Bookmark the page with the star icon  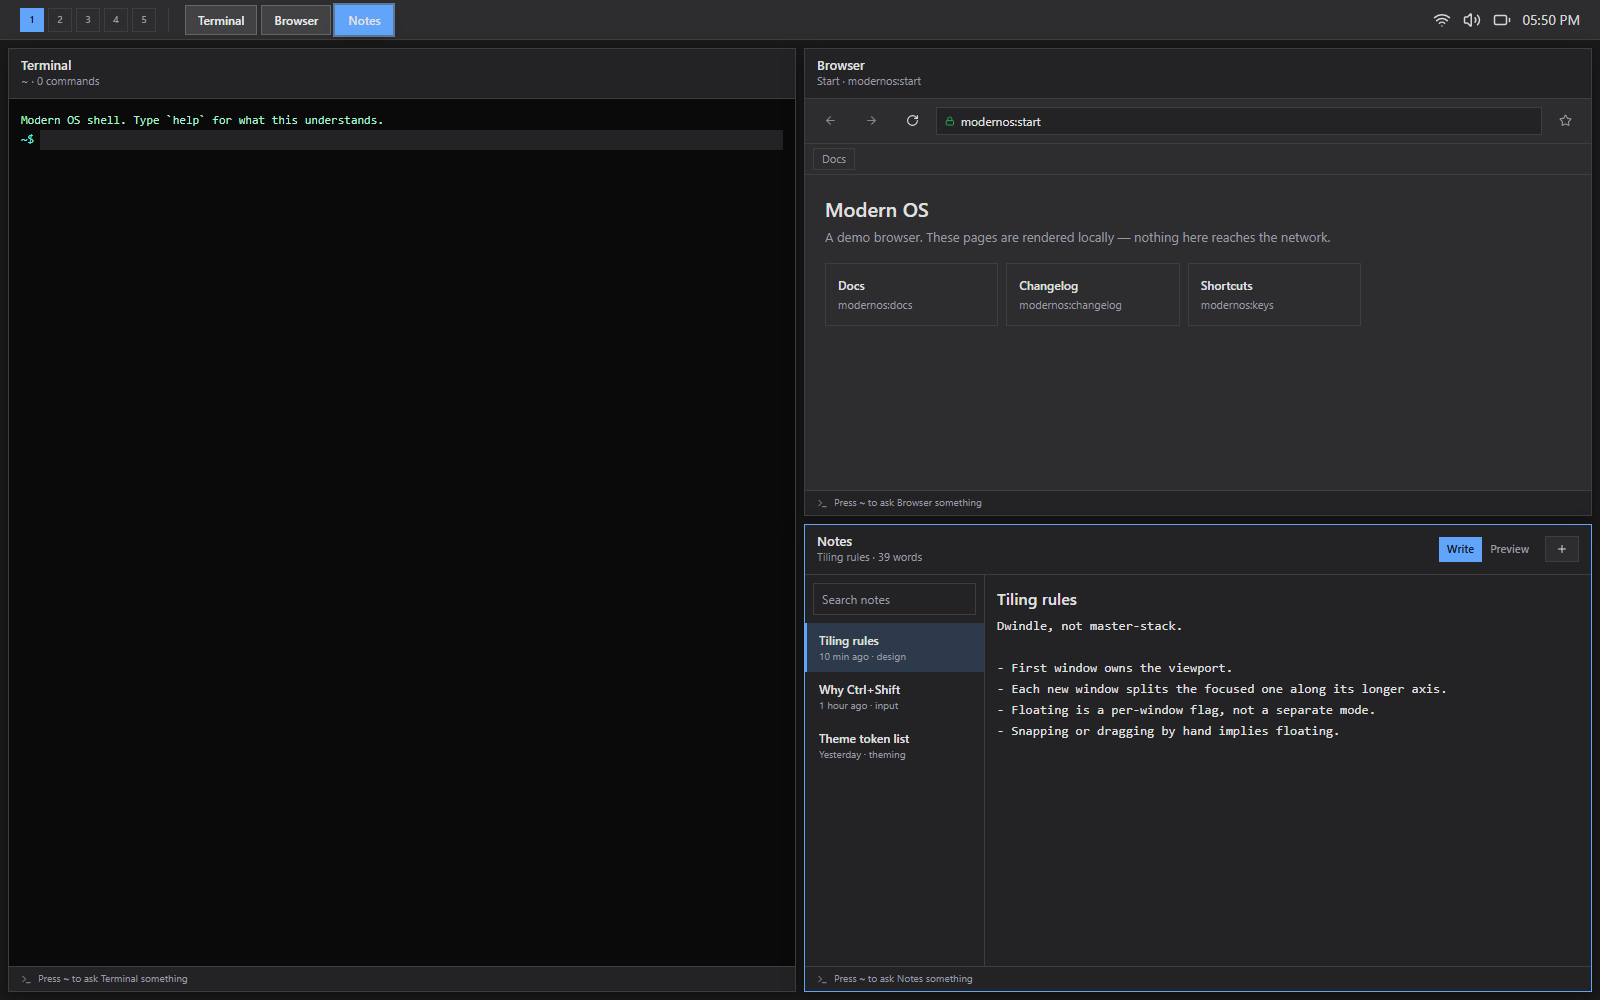coord(1565,121)
